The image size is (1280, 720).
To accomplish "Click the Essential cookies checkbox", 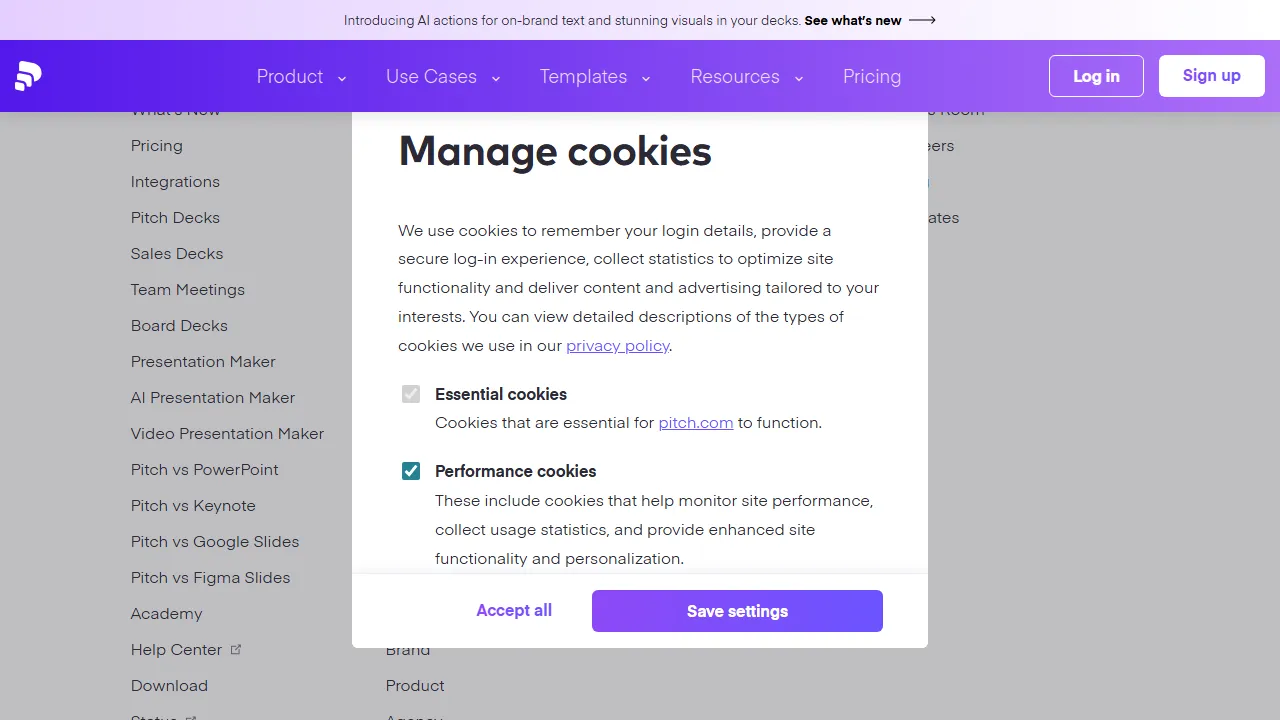I will [411, 394].
